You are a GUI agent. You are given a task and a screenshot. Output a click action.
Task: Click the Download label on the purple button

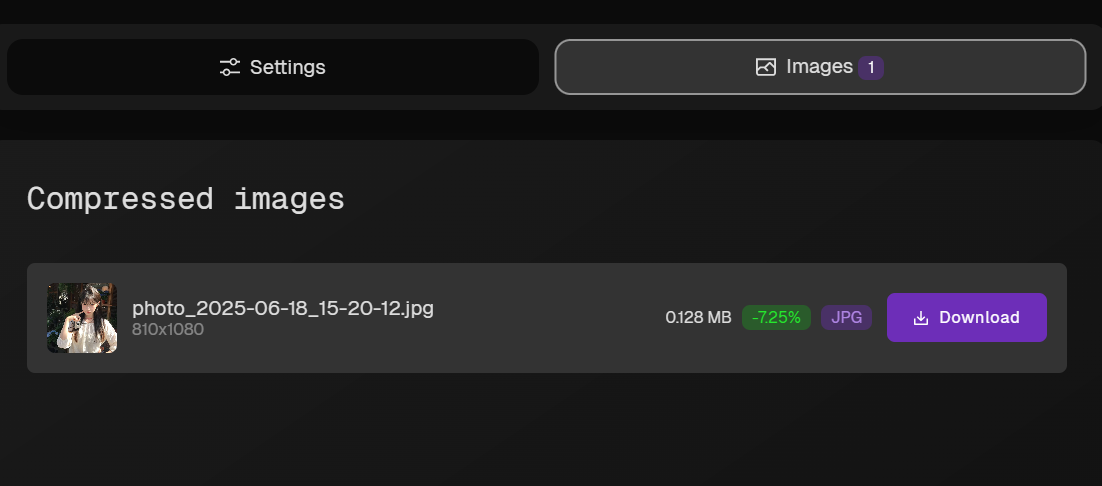point(979,317)
